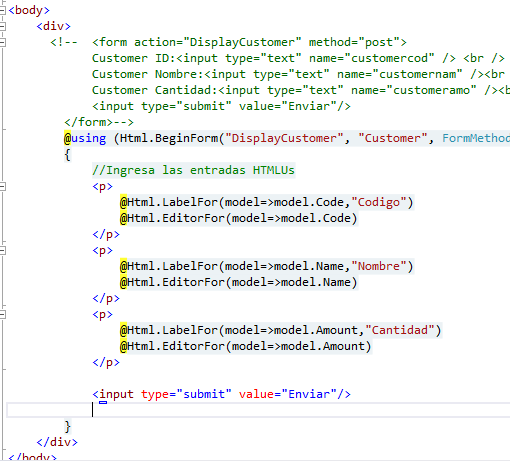Click the opening <body> tag

[29, 10]
